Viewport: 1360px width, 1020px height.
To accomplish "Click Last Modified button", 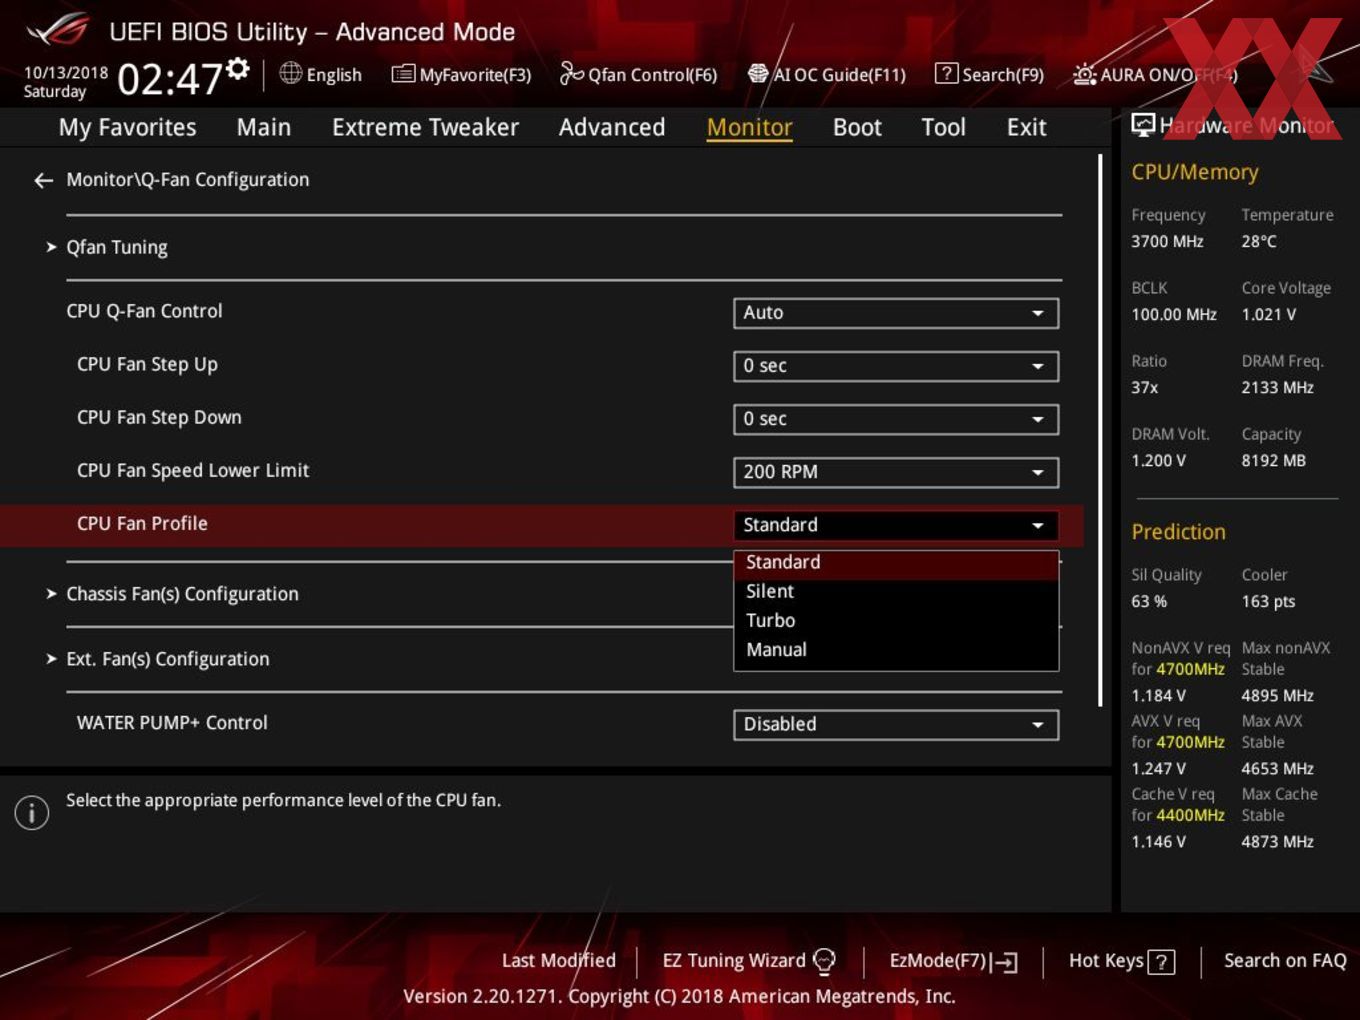I will (x=559, y=961).
